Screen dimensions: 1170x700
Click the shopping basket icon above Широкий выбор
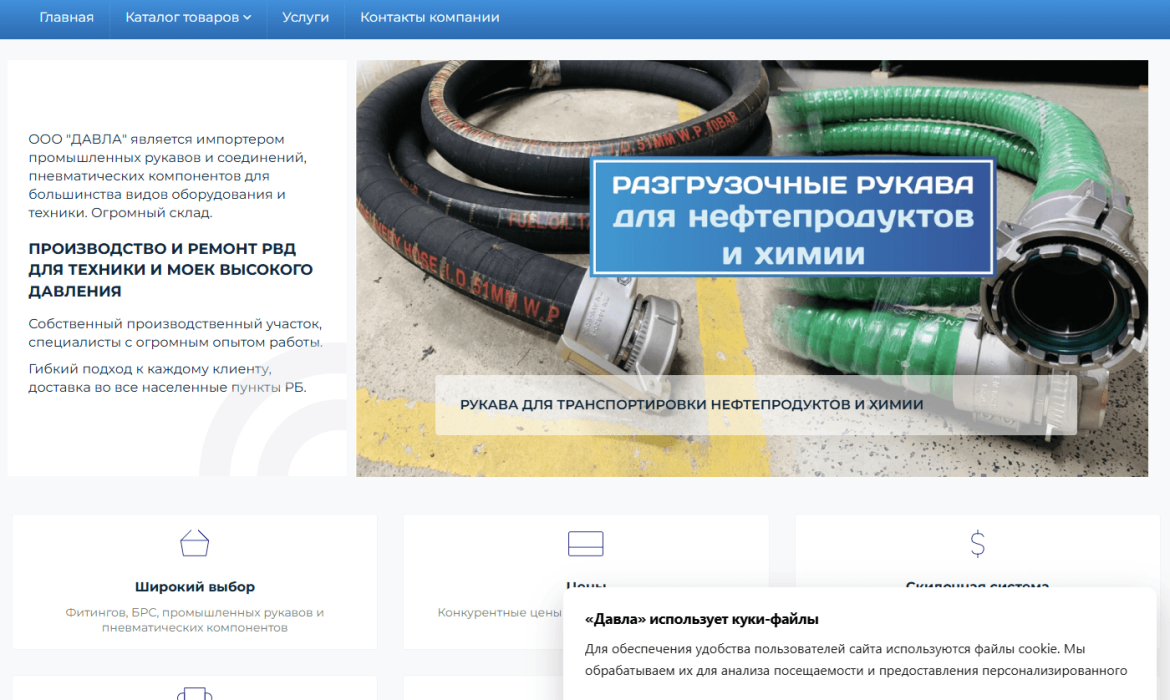[195, 543]
